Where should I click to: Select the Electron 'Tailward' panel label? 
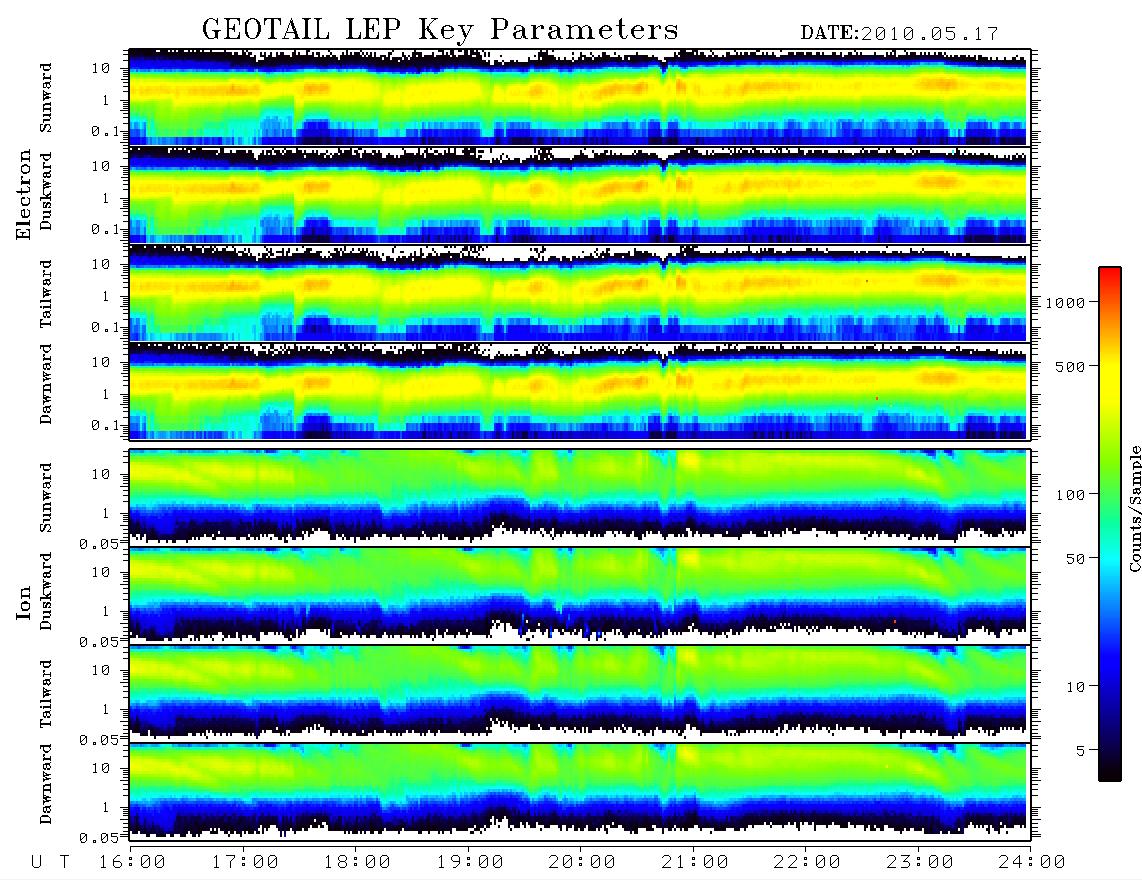pyautogui.click(x=46, y=294)
